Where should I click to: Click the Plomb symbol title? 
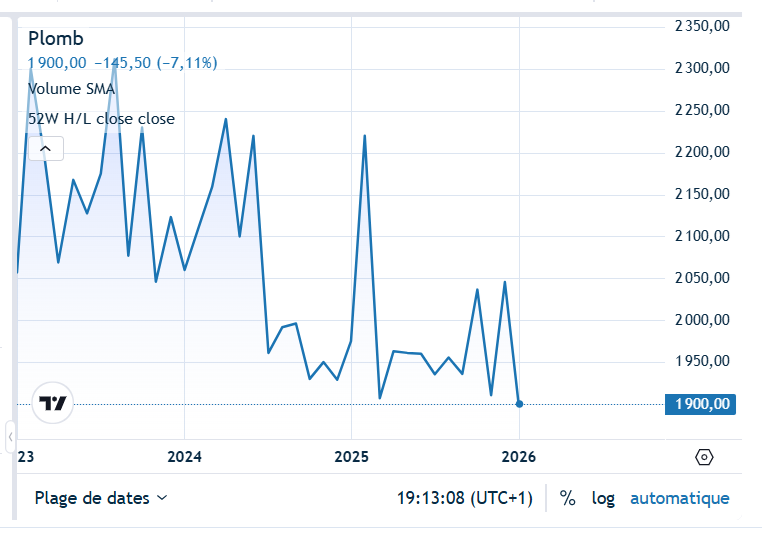point(56,38)
